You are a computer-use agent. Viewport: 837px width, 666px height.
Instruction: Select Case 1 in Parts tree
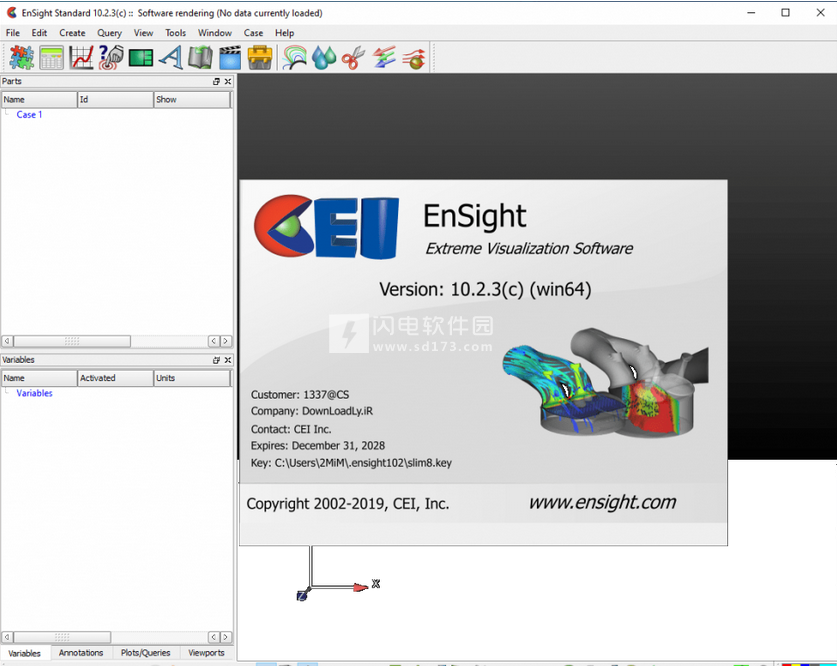[29, 115]
